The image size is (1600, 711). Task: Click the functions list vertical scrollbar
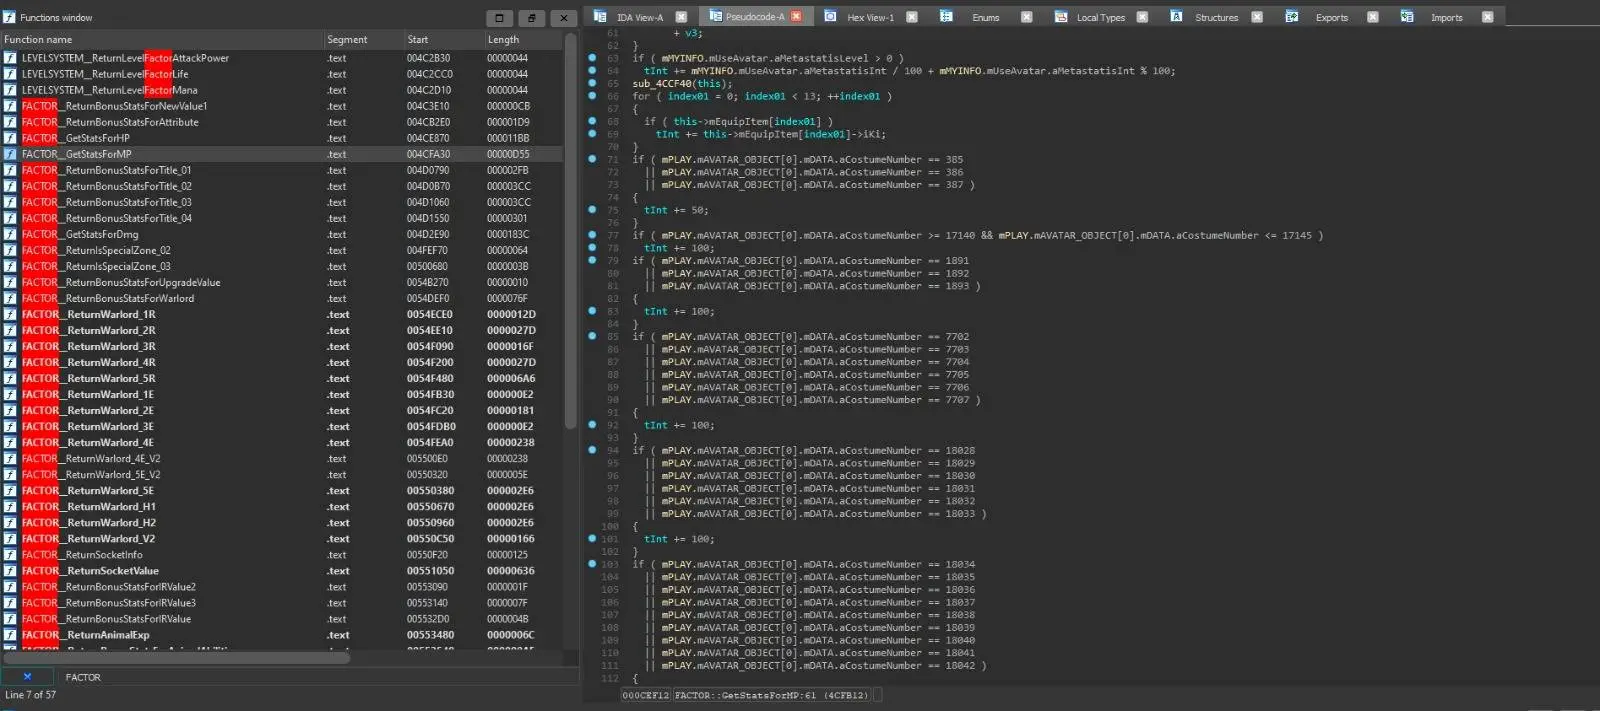(x=571, y=230)
